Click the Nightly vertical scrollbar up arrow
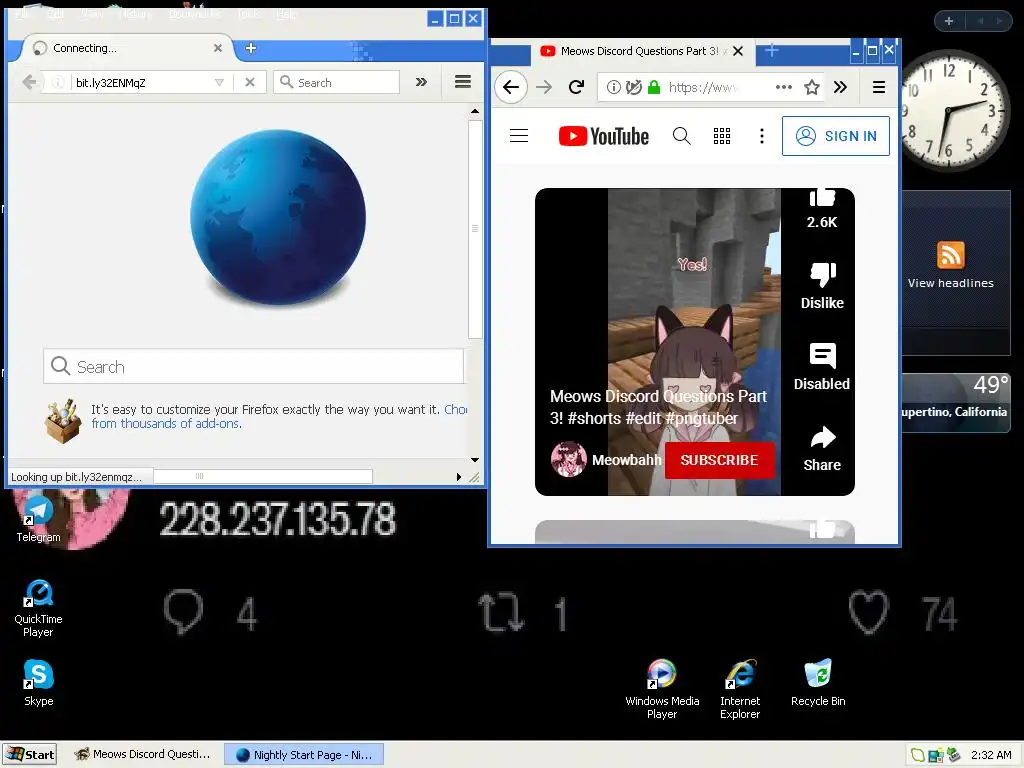Image resolution: width=1024 pixels, height=768 pixels. [475, 112]
